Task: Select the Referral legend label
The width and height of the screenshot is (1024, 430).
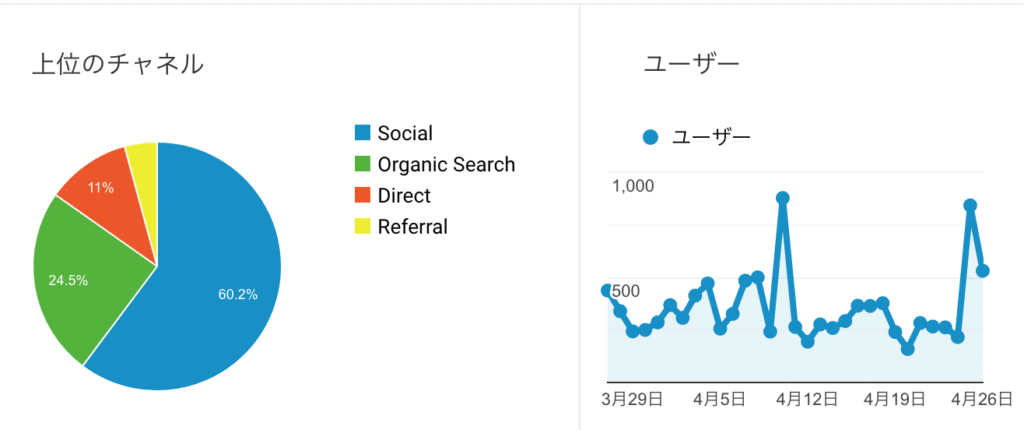Action: (413, 227)
